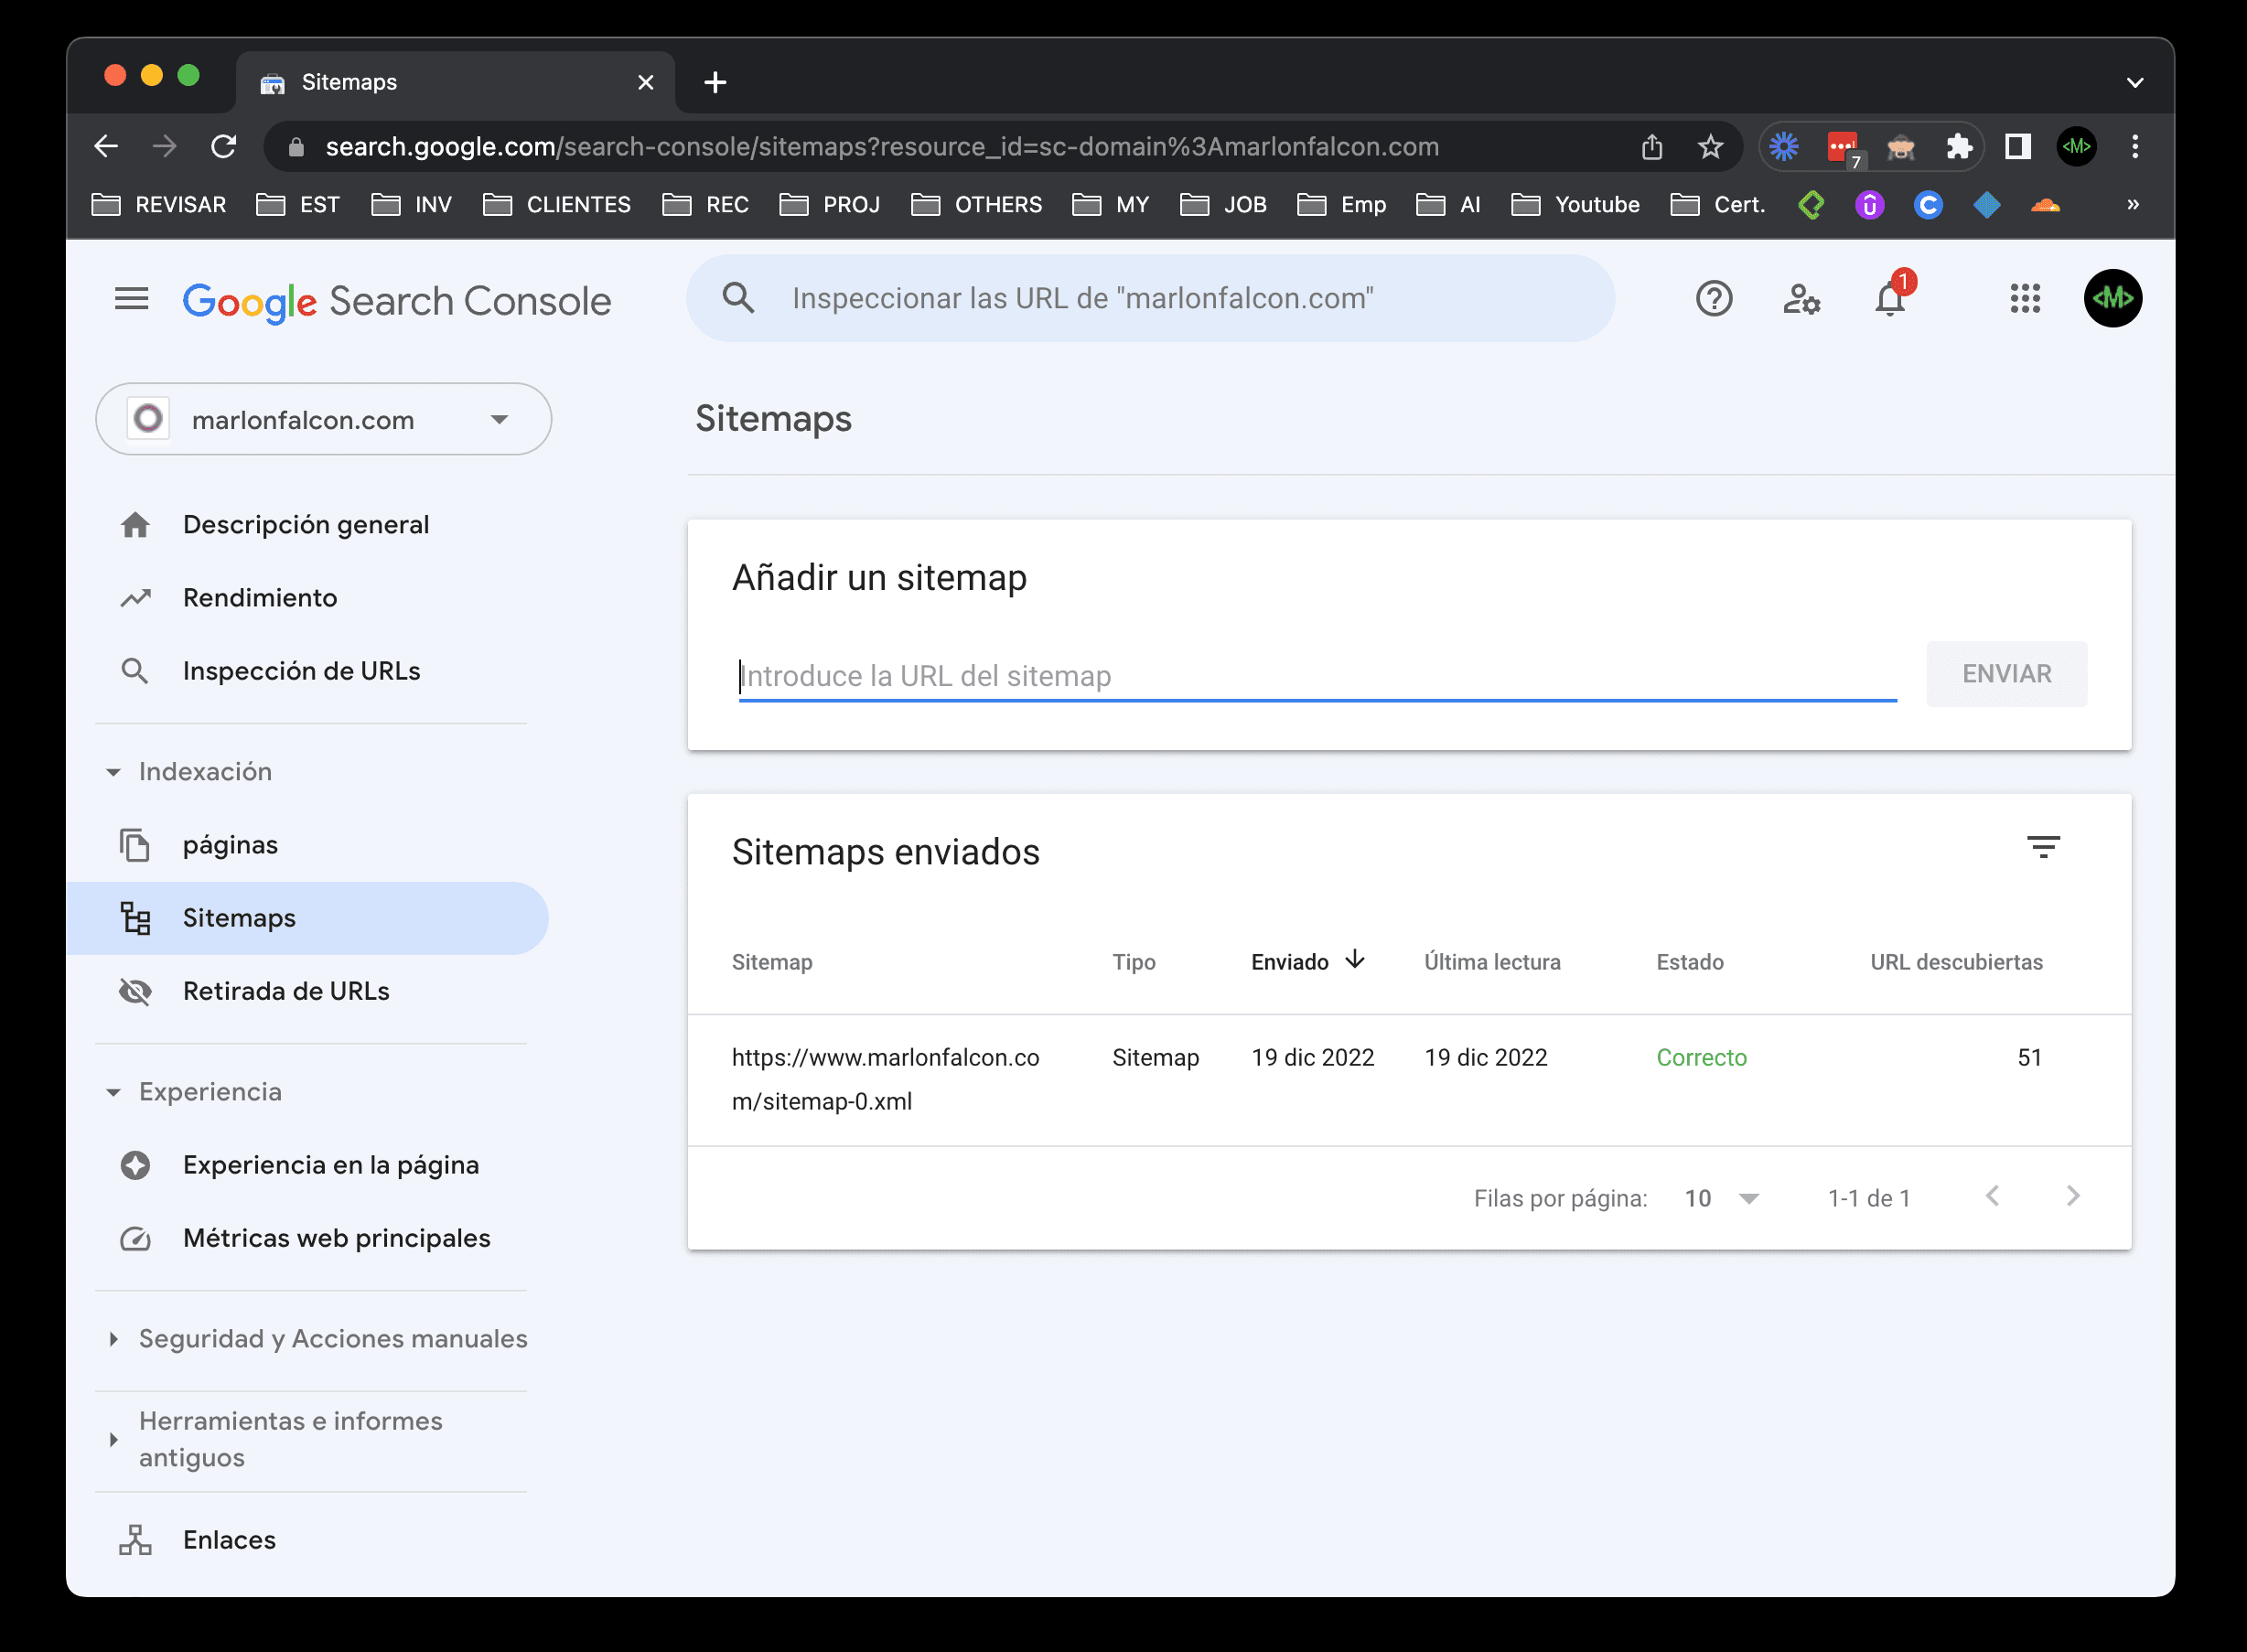Go to previous page of sitemaps

click(x=1992, y=1196)
